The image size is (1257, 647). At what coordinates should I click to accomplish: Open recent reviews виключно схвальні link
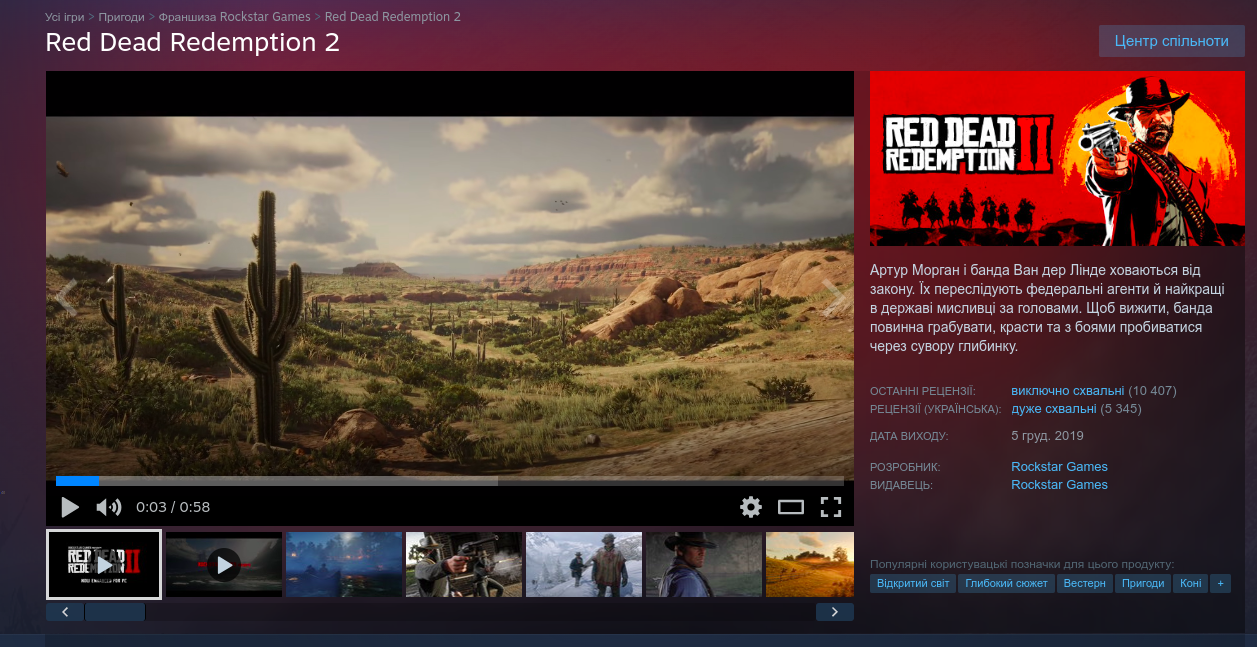pyautogui.click(x=1067, y=391)
